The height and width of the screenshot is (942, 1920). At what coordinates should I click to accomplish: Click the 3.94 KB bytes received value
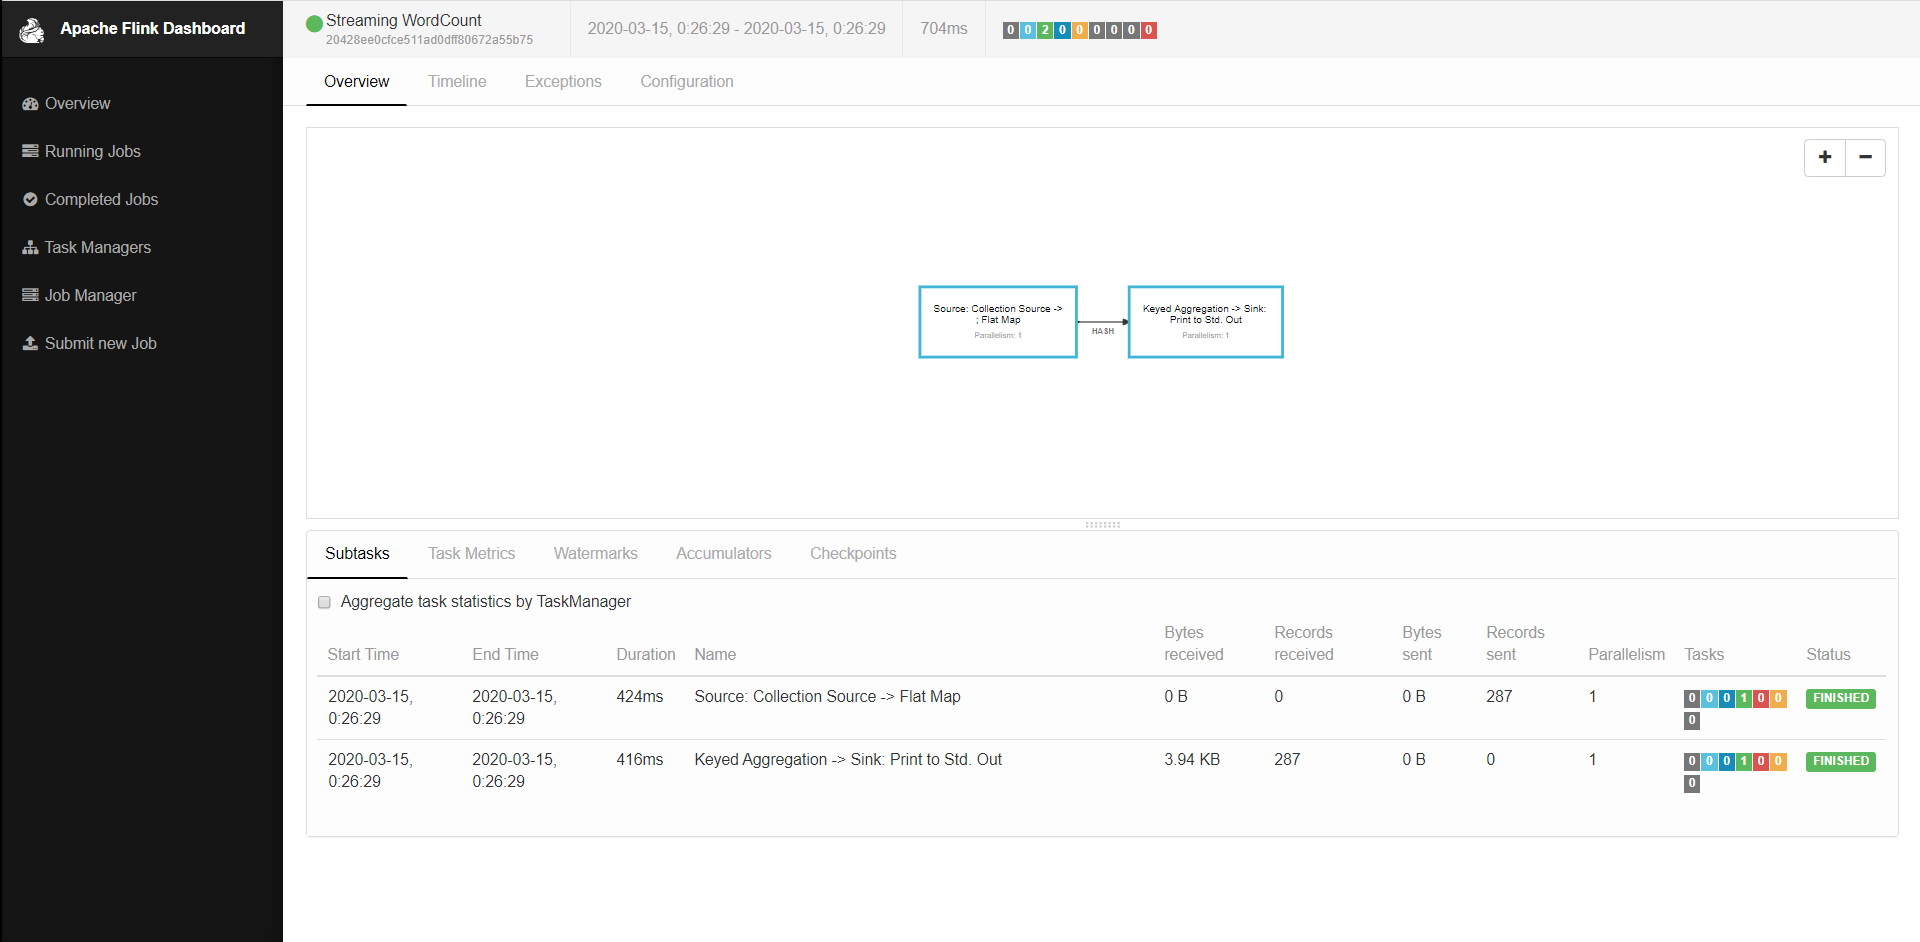tap(1191, 760)
